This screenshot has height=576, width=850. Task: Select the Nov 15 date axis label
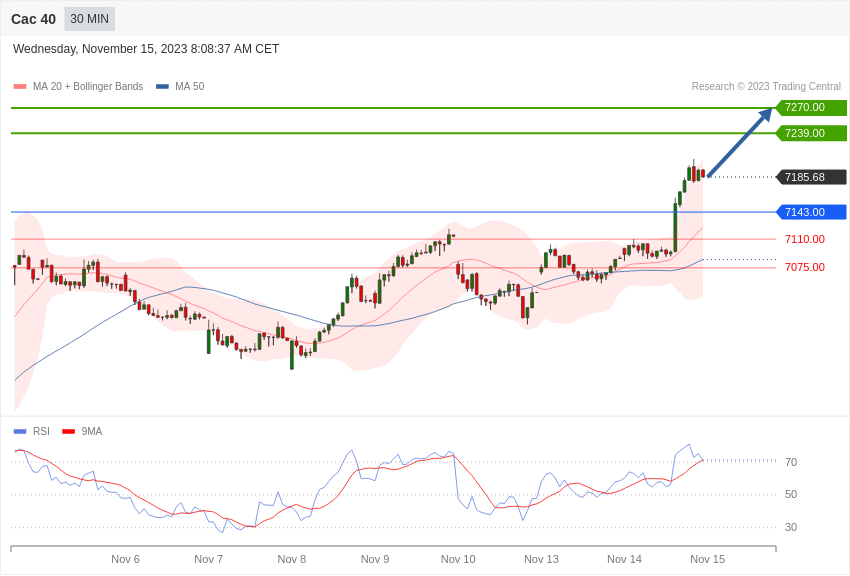pyautogui.click(x=707, y=559)
